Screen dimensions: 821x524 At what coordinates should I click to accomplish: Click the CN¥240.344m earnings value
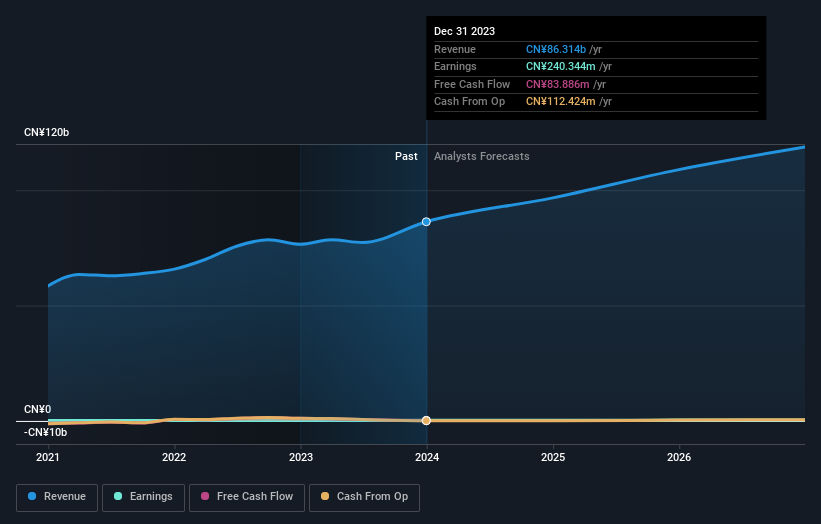561,66
